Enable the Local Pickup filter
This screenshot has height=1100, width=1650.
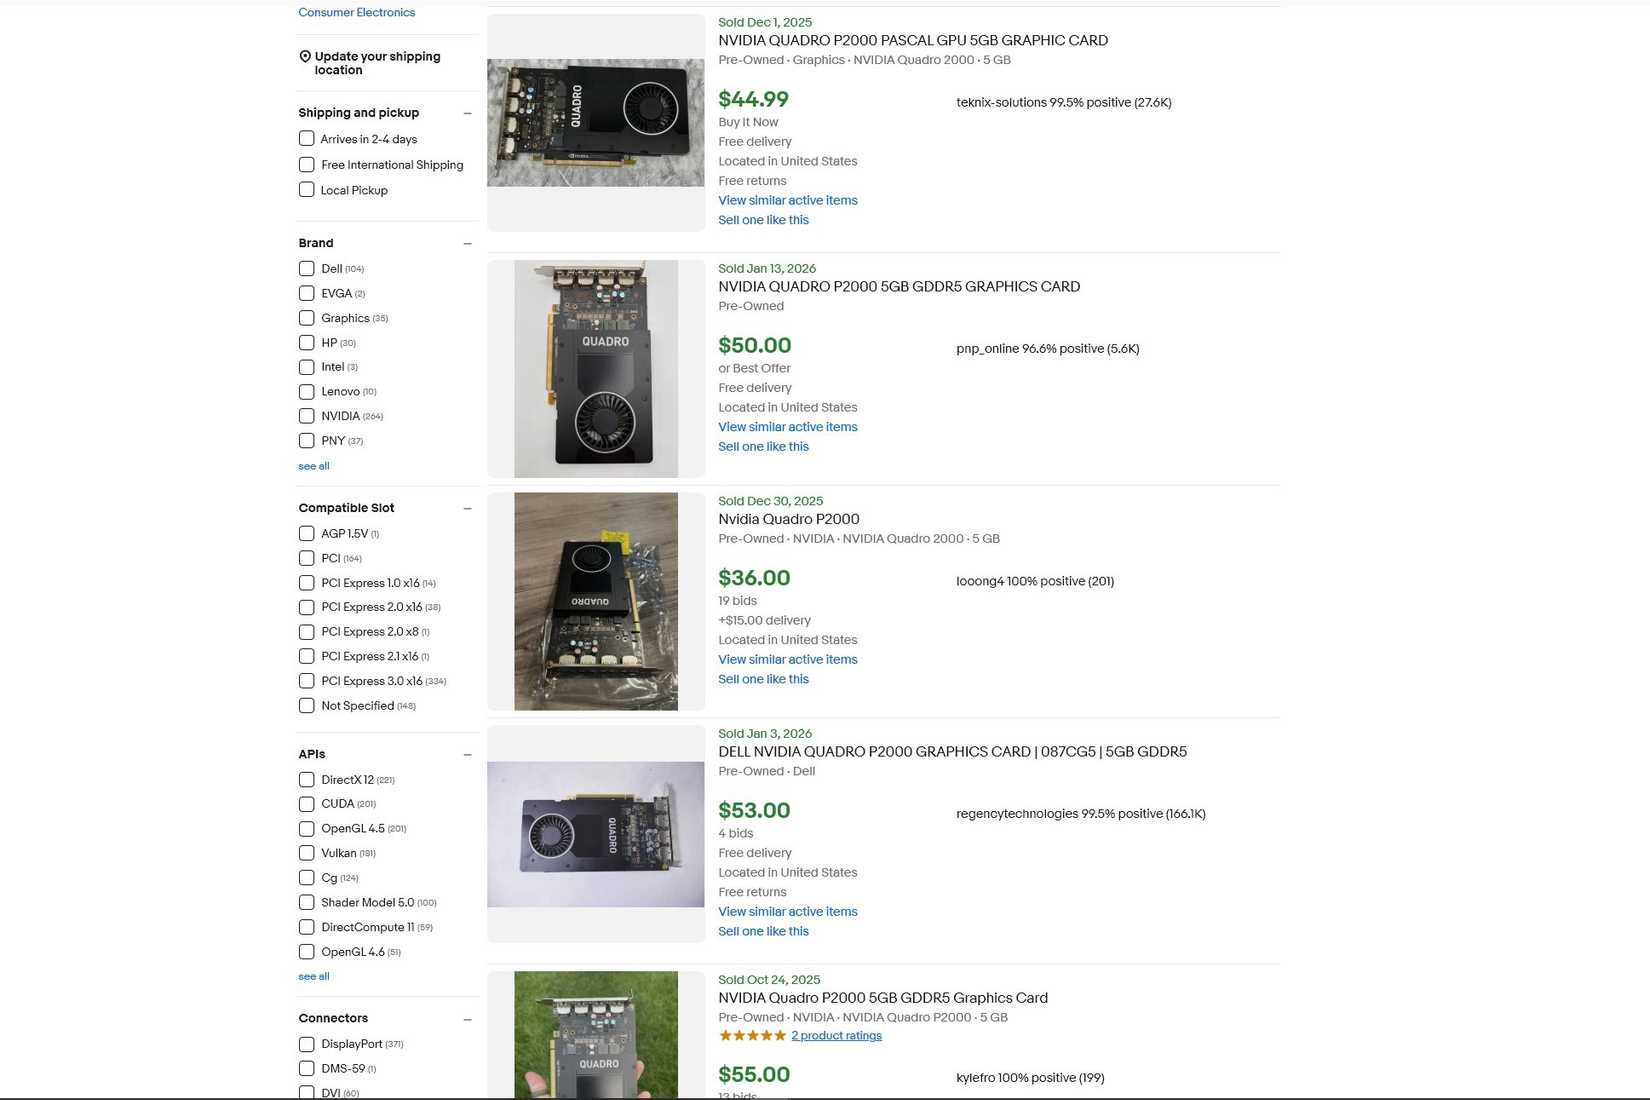pyautogui.click(x=307, y=190)
